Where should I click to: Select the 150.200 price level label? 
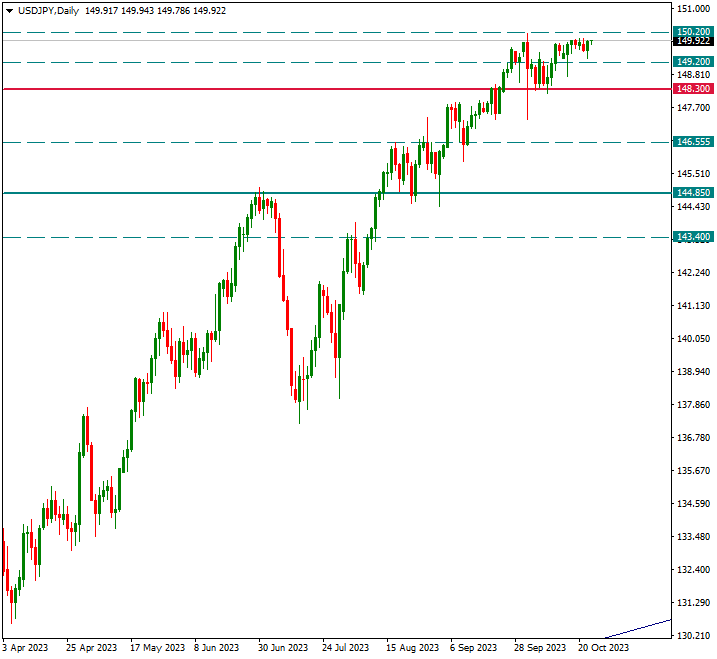tap(693, 32)
